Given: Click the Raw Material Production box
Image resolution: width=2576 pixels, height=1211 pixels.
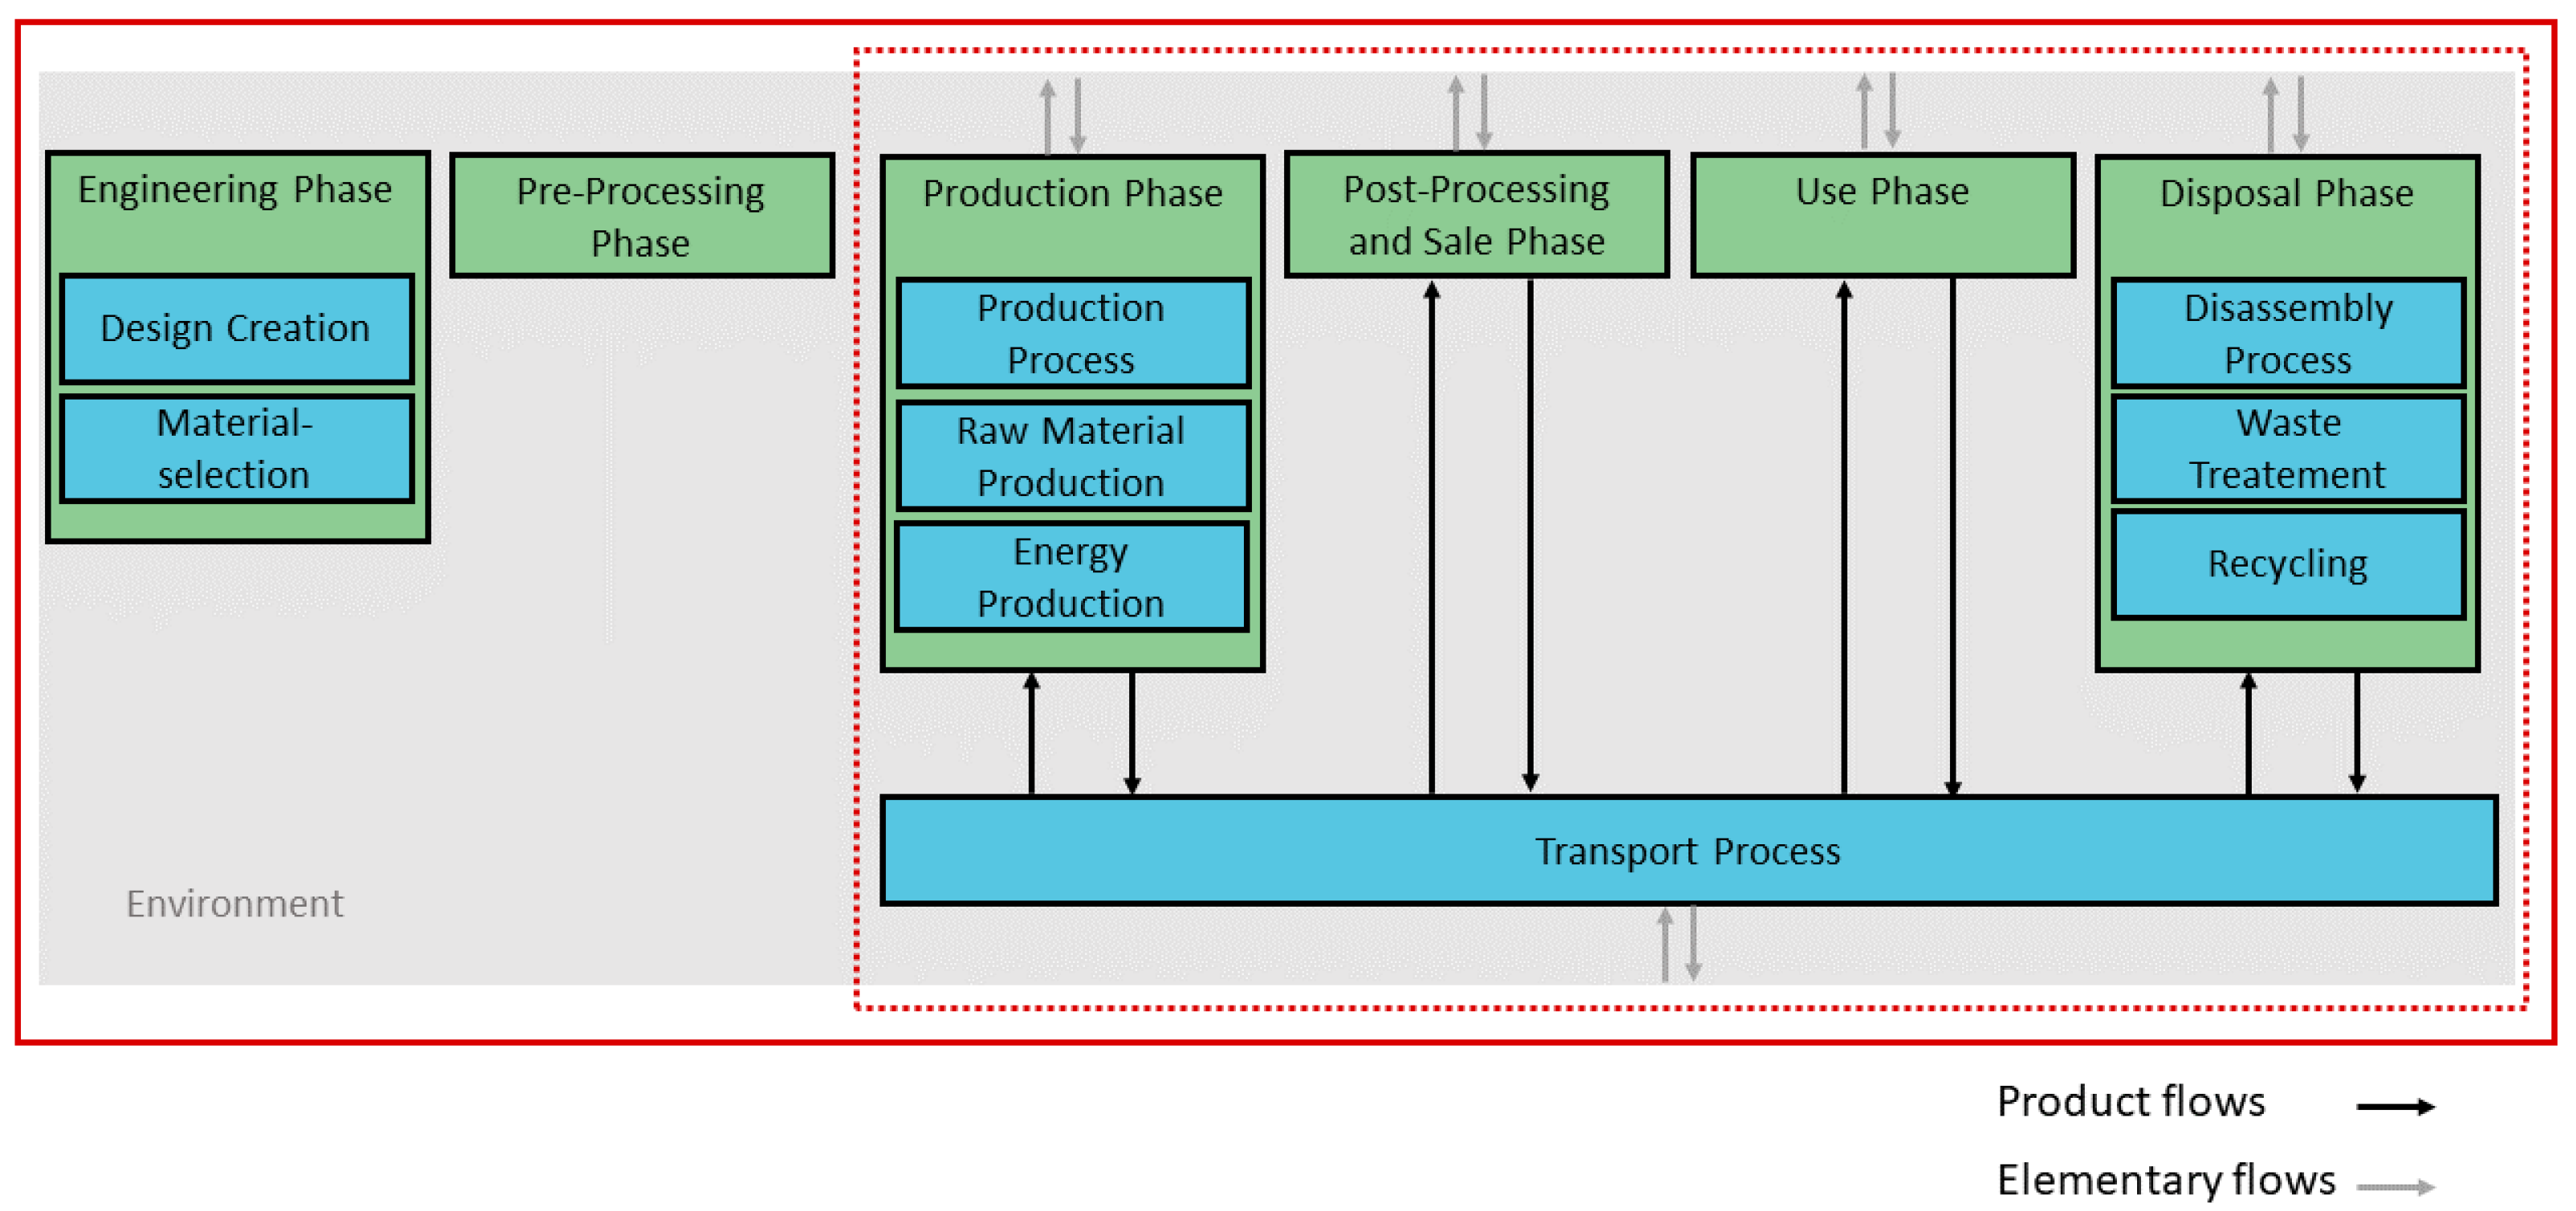Looking at the screenshot, I should point(1072,457).
